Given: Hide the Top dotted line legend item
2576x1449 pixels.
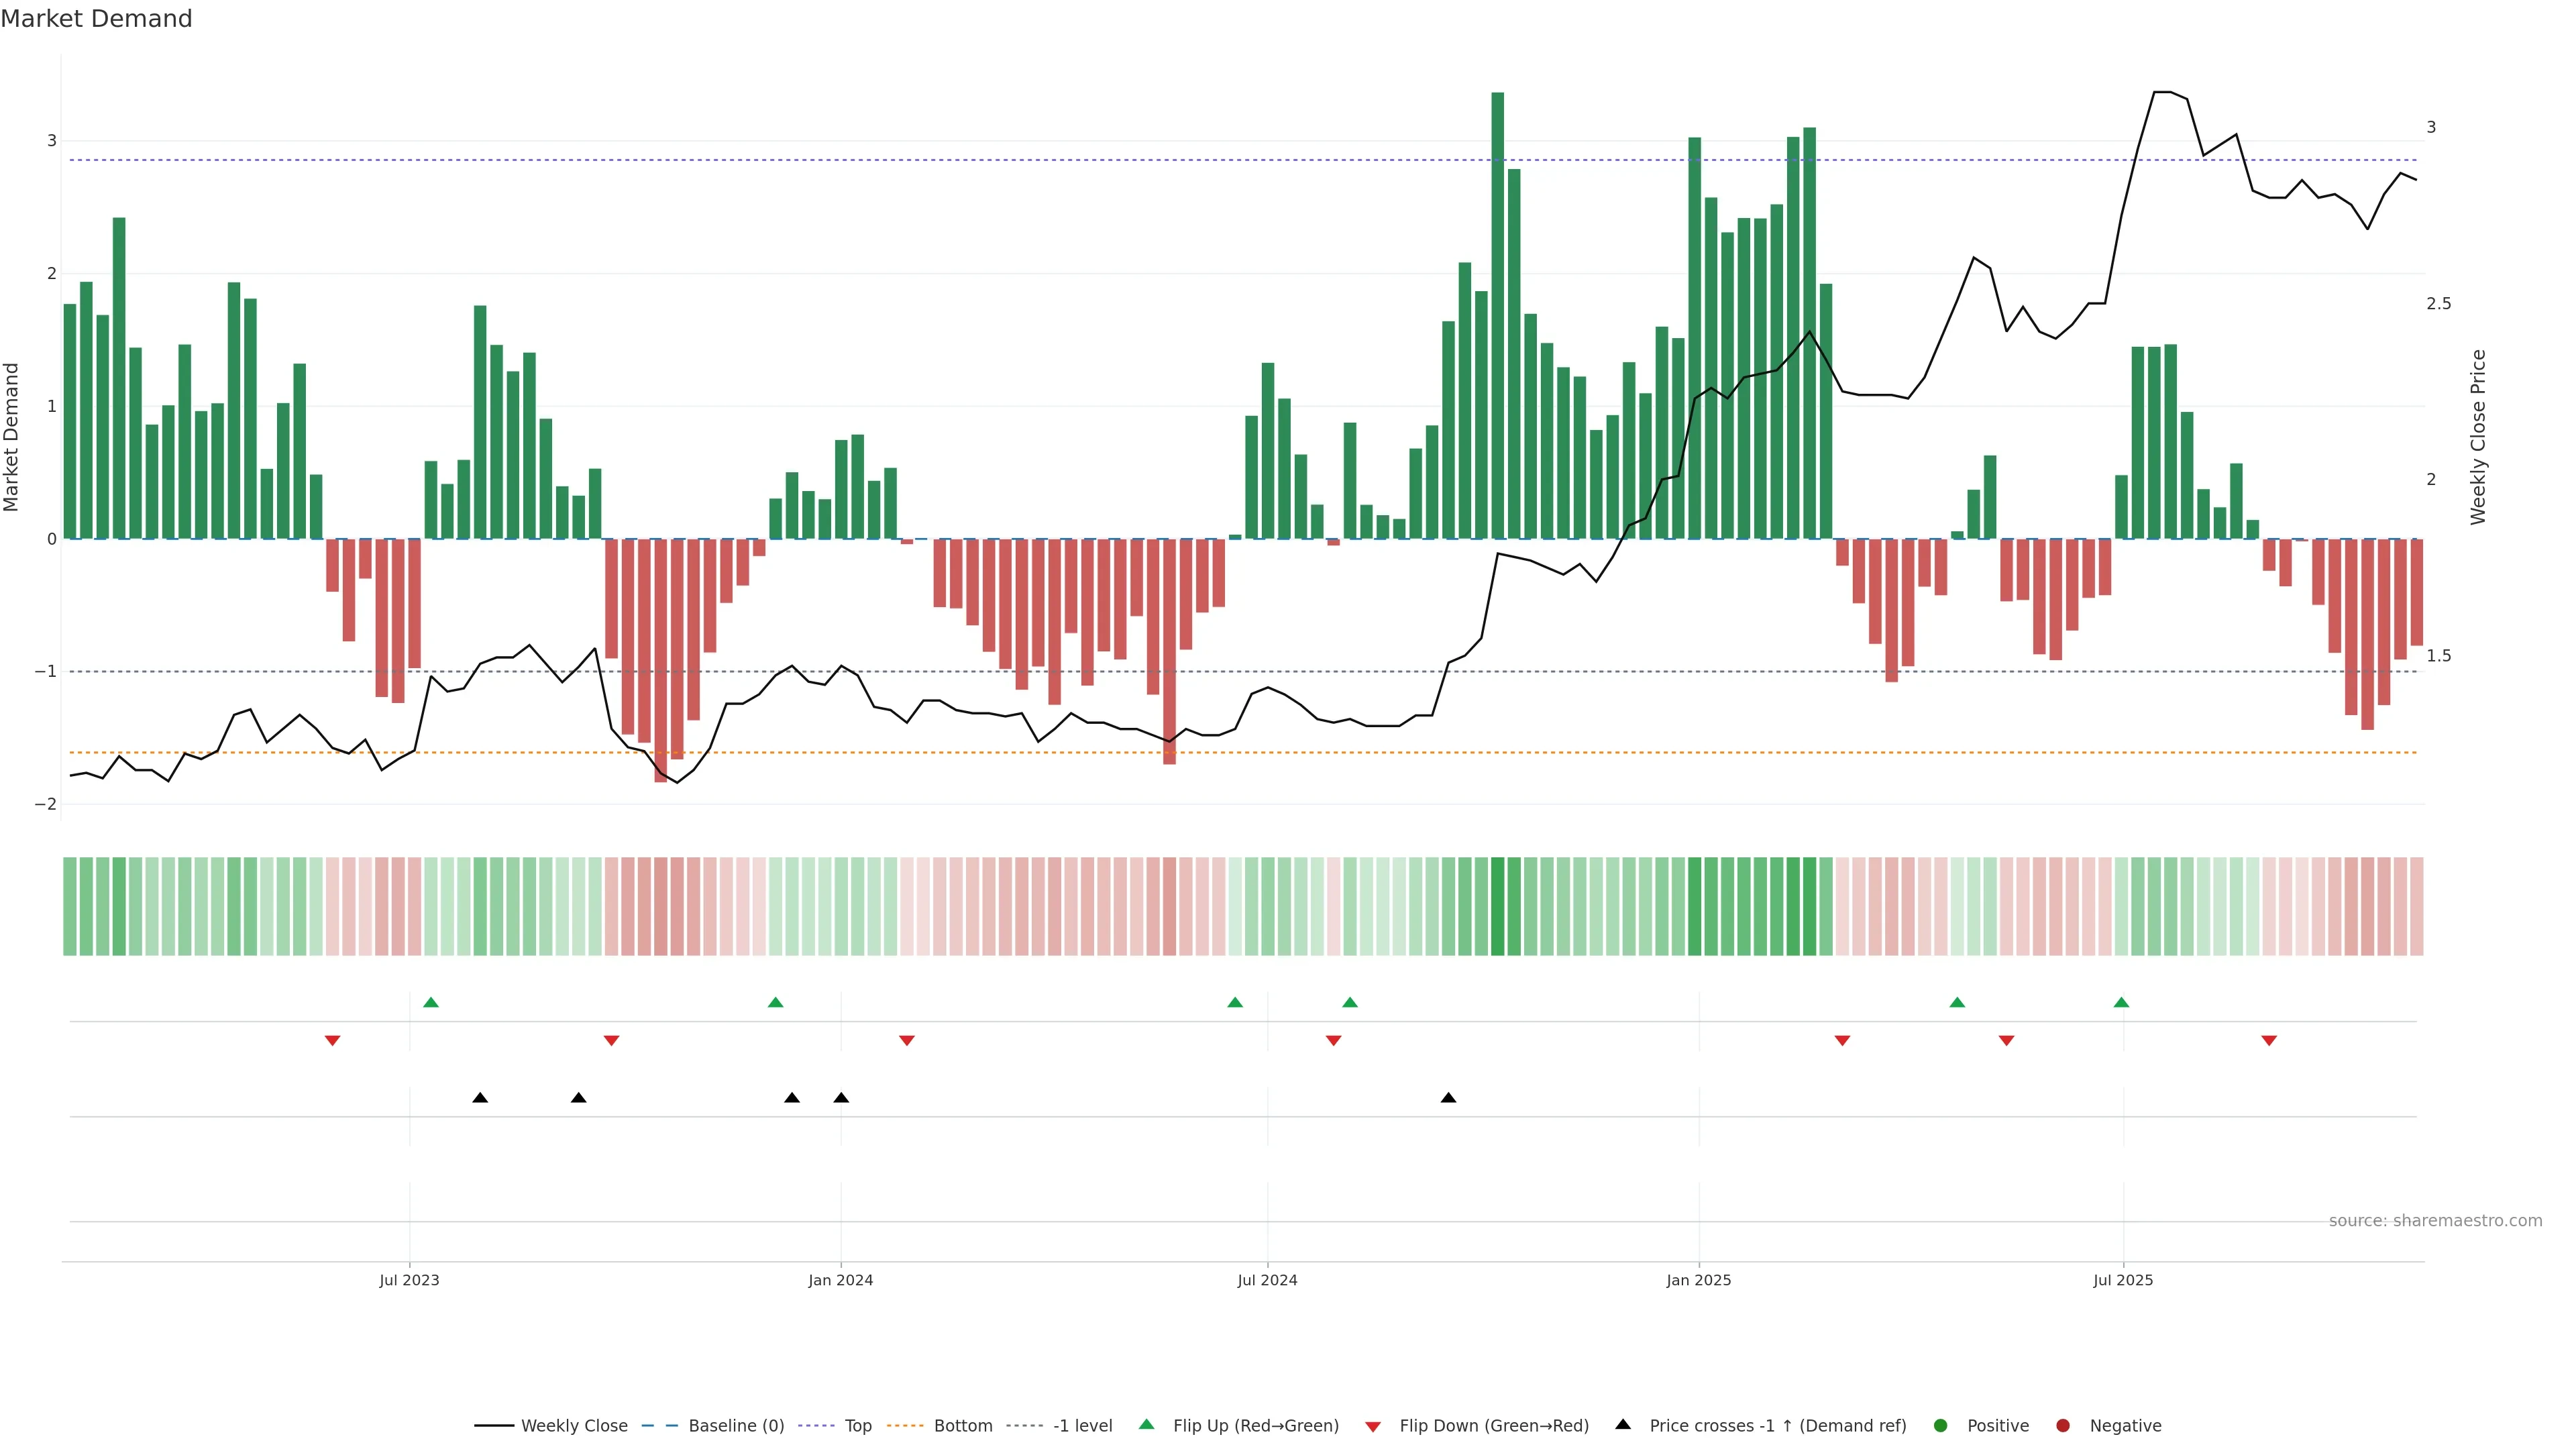Looking at the screenshot, I should tap(857, 1425).
